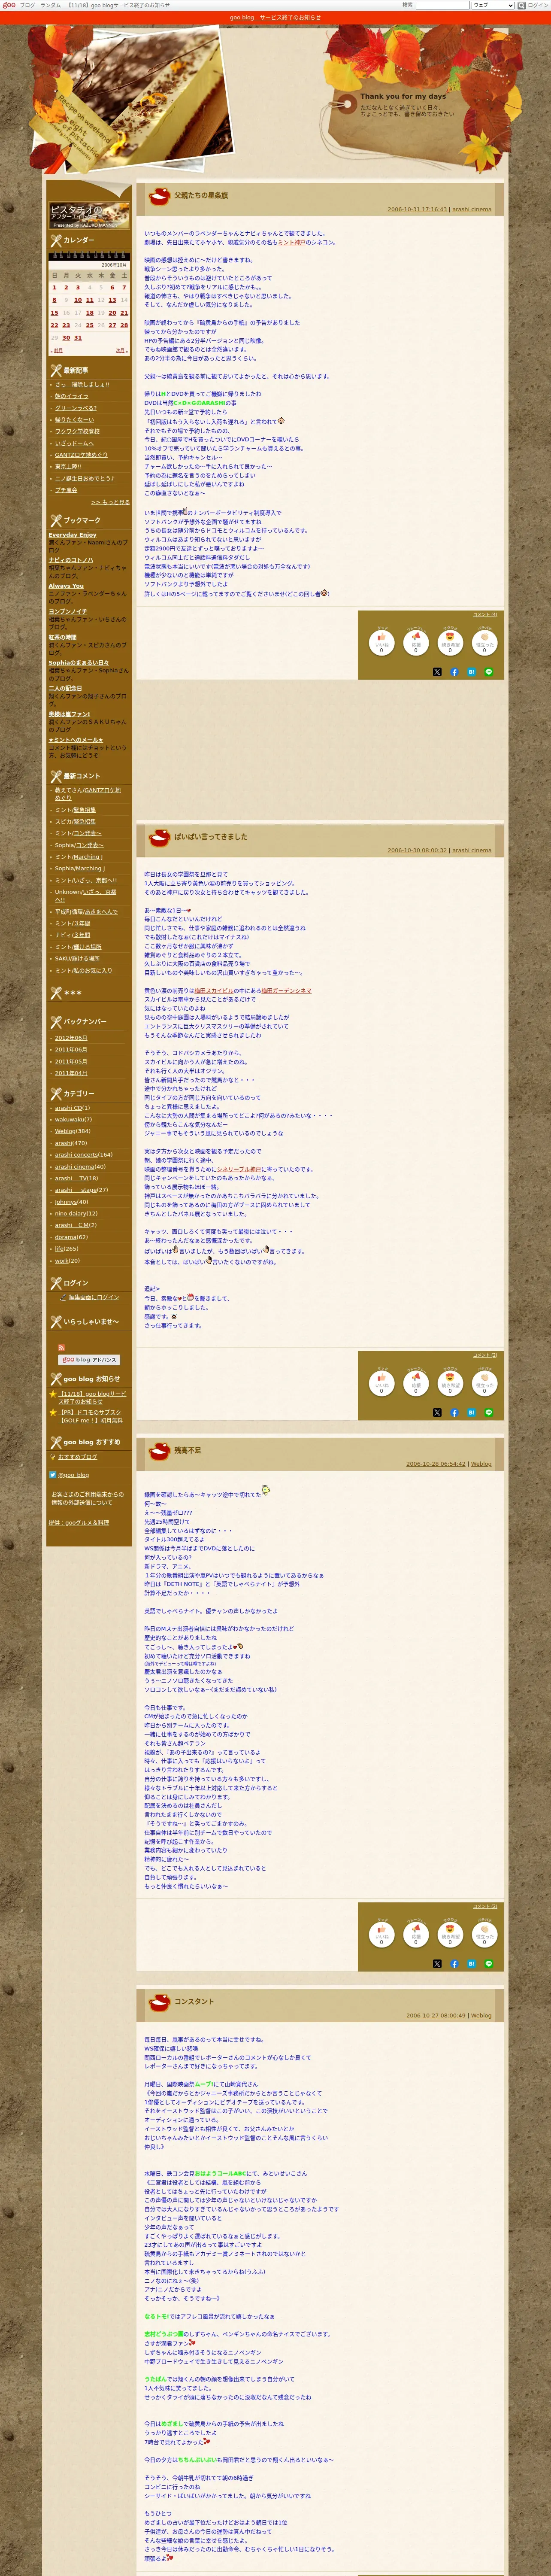Go to next month 次月 in calendar
Screen dimensions: 551x2576
[121, 351]
